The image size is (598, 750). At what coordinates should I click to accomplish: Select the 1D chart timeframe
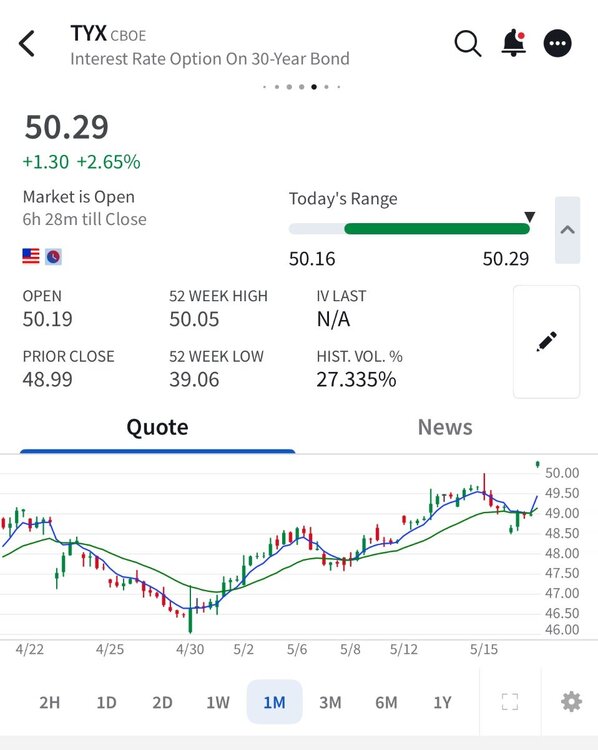(106, 702)
